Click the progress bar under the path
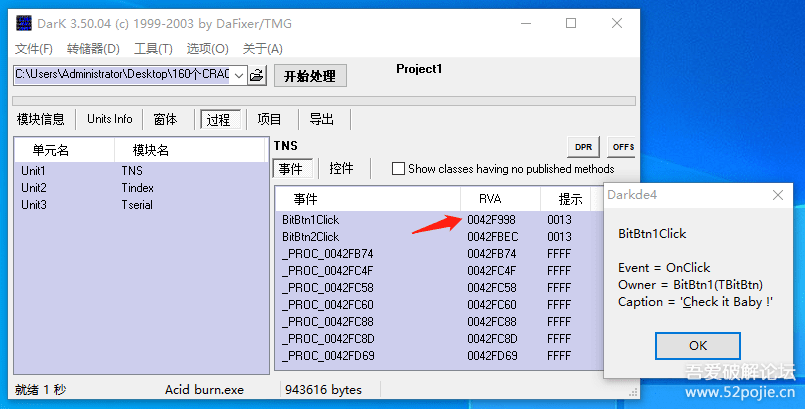 [x=323, y=100]
